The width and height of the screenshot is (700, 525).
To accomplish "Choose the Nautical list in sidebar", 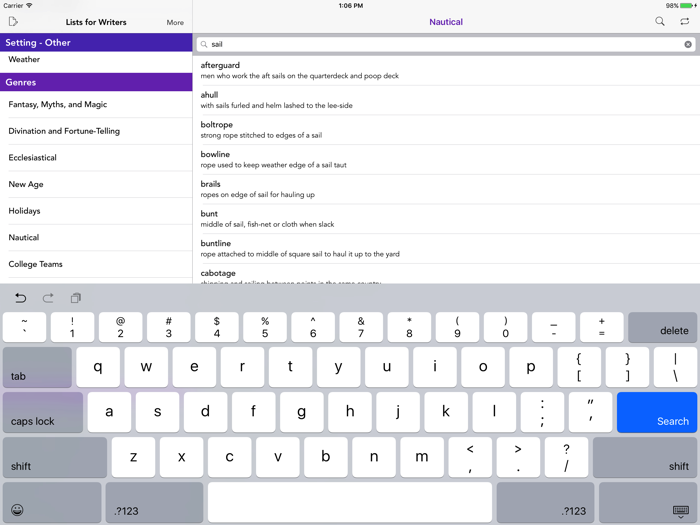I will tap(96, 238).
